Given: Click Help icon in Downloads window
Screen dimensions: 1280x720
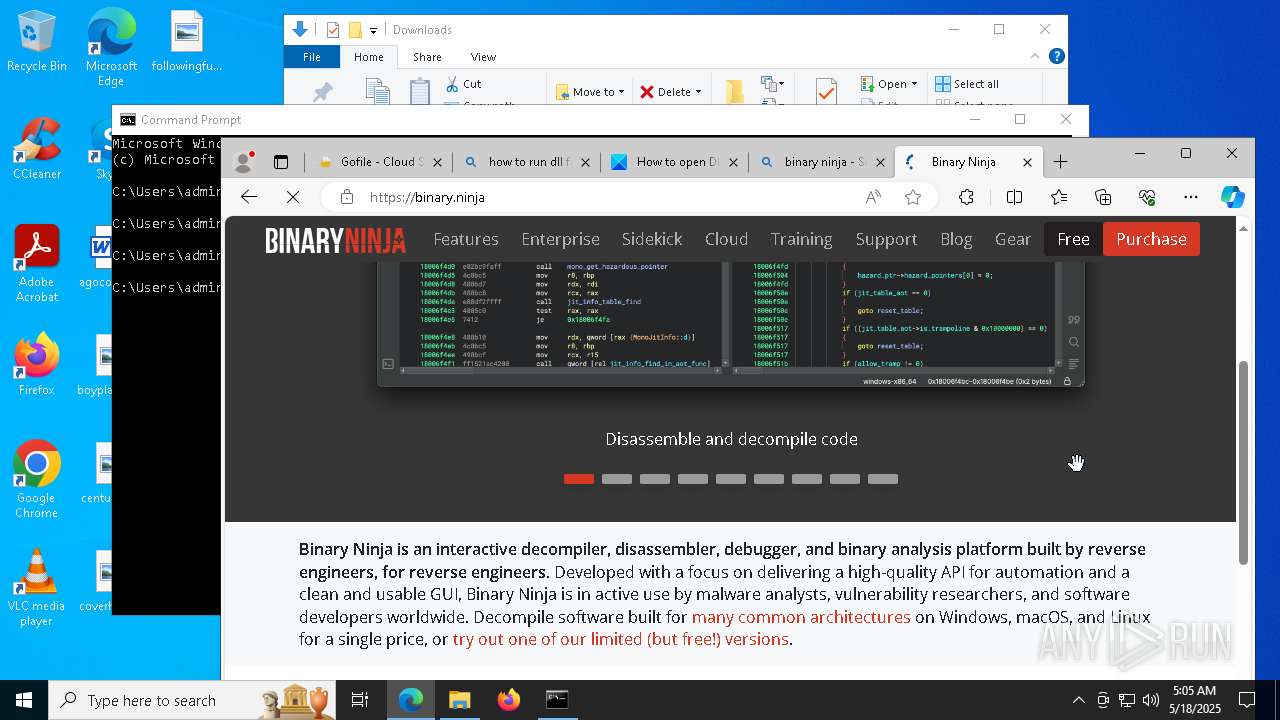Looking at the screenshot, I should (1056, 57).
